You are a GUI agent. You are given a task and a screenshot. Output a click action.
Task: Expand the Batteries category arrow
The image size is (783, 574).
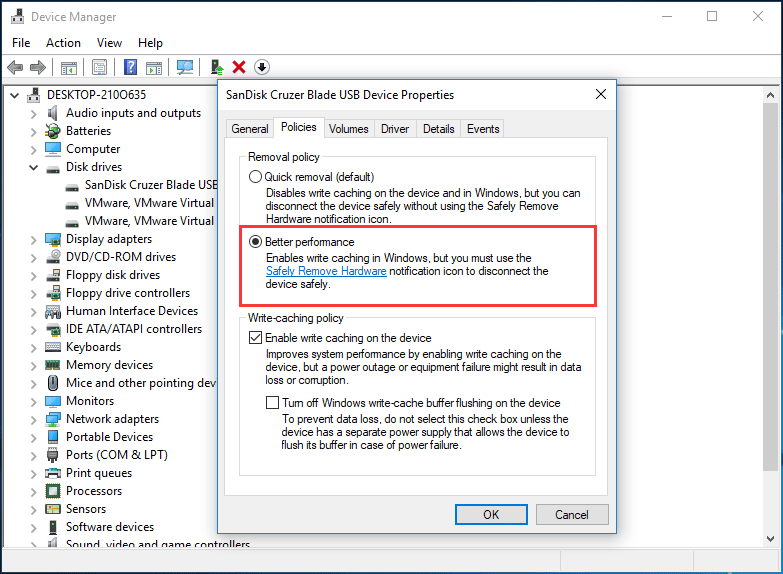(x=33, y=132)
